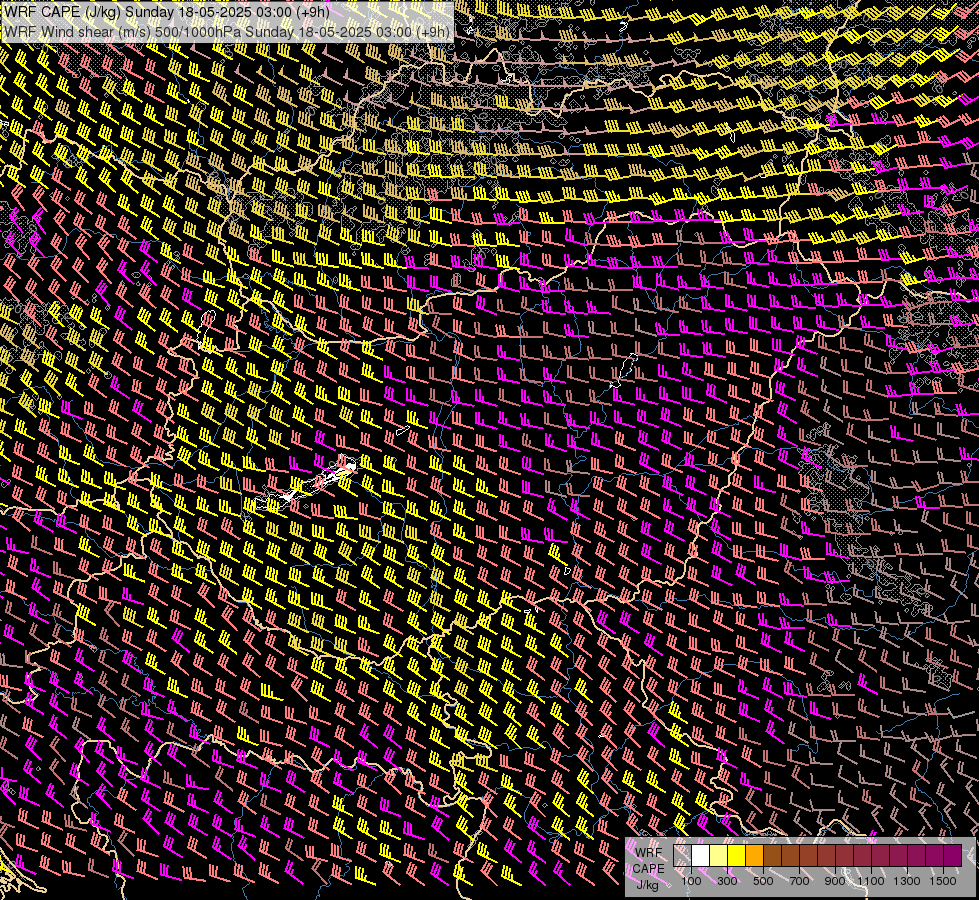979x900 pixels.
Task: Click the 'WRF CAPE (J/kg)' title line
Action: [167, 12]
